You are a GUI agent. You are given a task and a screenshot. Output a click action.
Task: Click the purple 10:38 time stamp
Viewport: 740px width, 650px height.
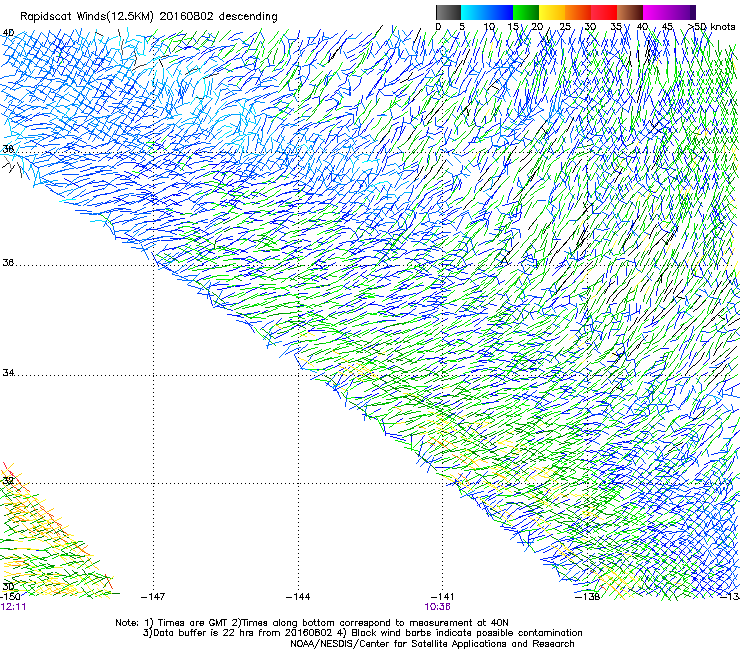(437, 607)
